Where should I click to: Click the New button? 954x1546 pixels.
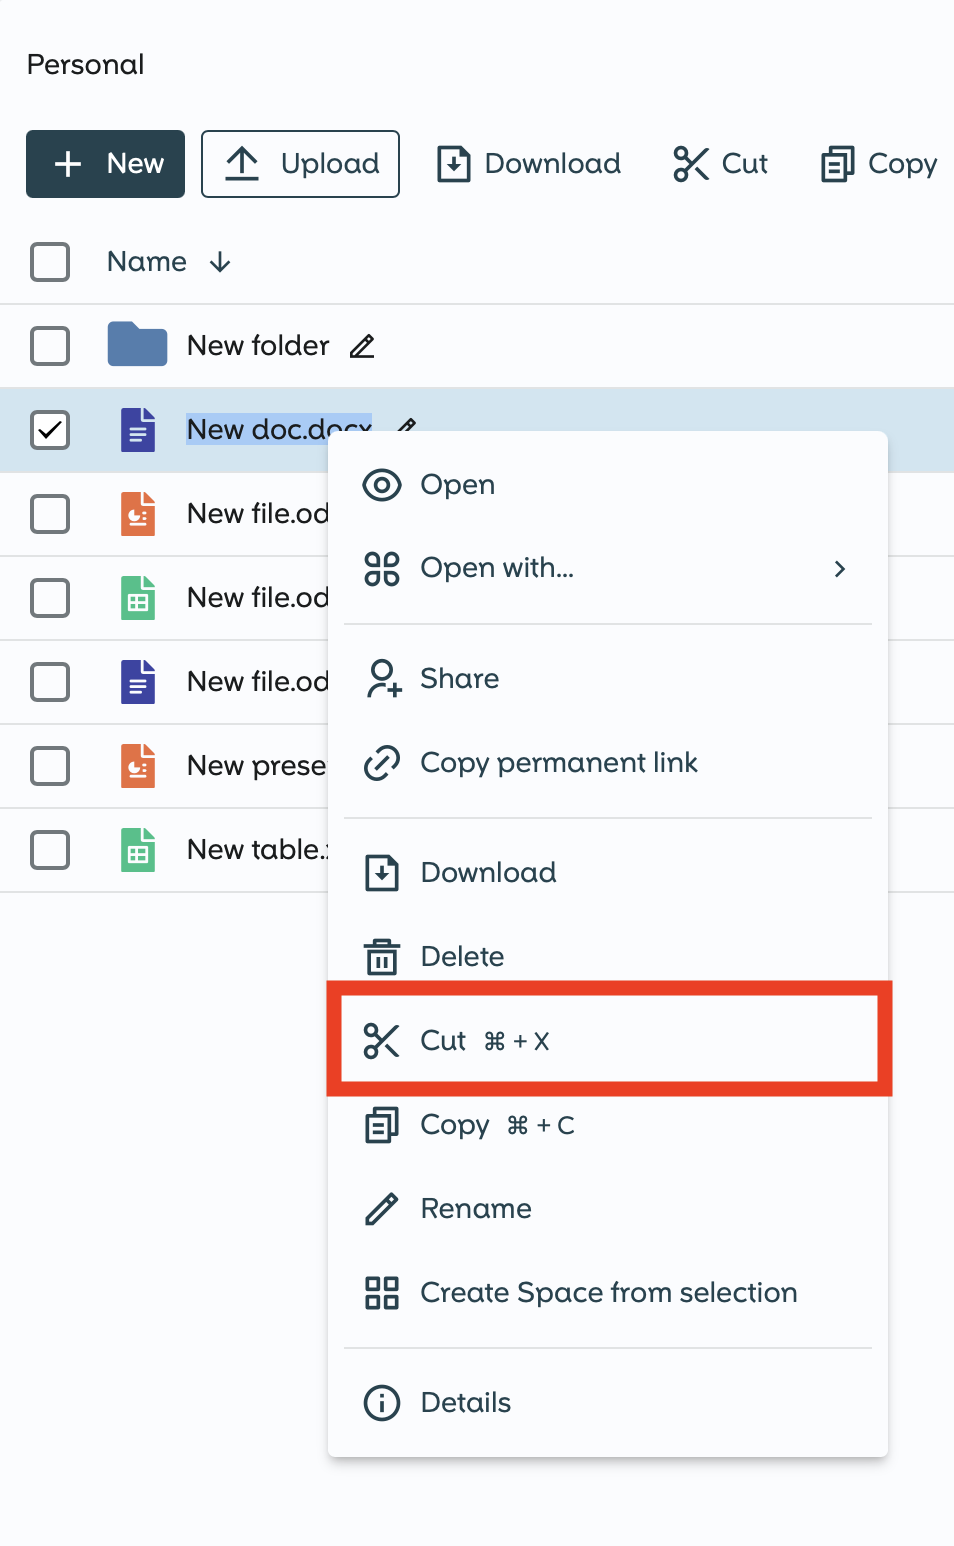(x=105, y=164)
